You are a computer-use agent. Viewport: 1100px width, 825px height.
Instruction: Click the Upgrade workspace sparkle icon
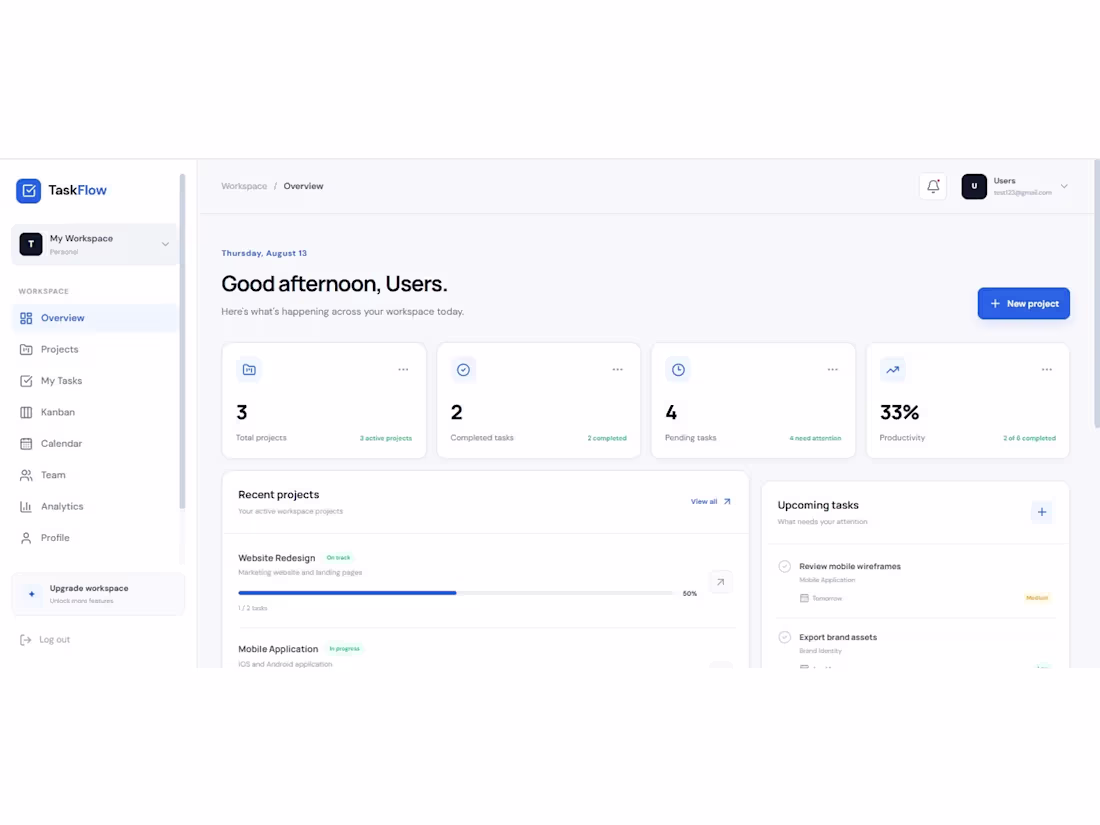32,594
